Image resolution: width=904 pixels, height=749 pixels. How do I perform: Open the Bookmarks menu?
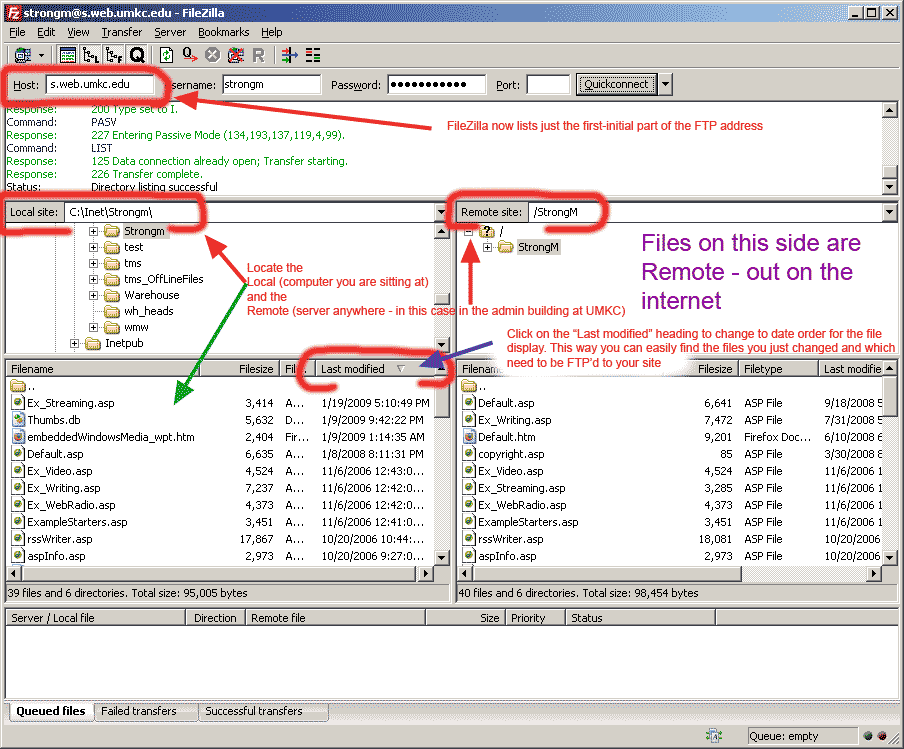pyautogui.click(x=224, y=32)
